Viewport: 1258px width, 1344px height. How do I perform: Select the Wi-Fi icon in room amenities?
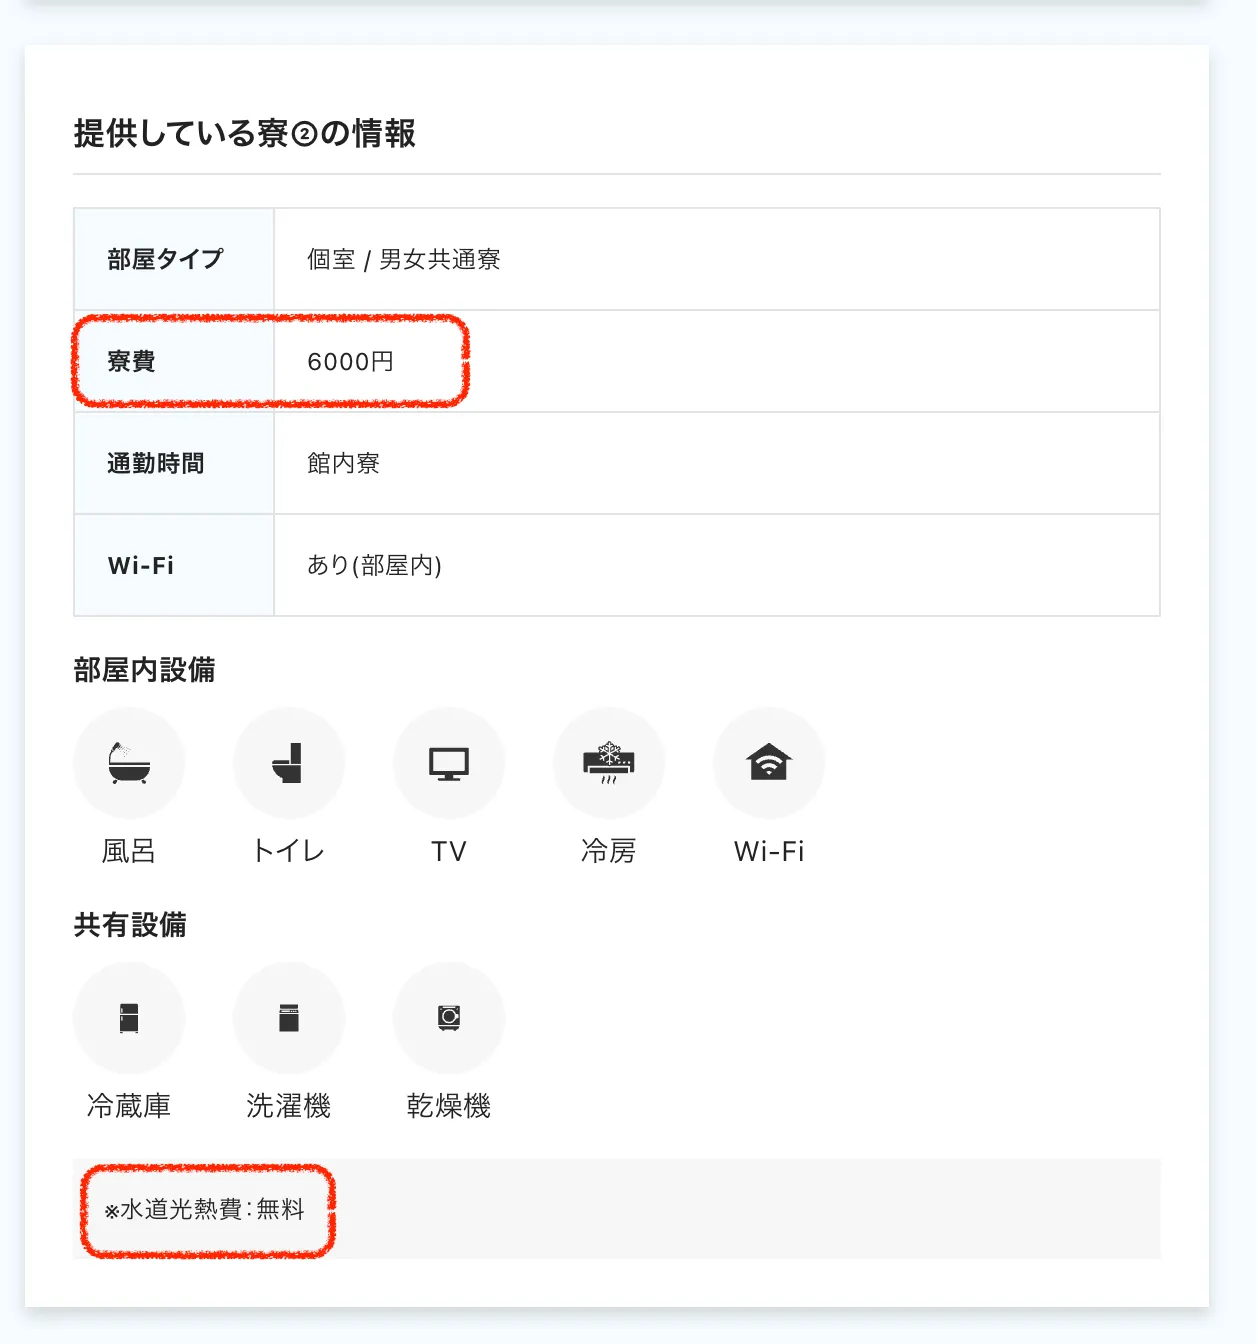[769, 762]
